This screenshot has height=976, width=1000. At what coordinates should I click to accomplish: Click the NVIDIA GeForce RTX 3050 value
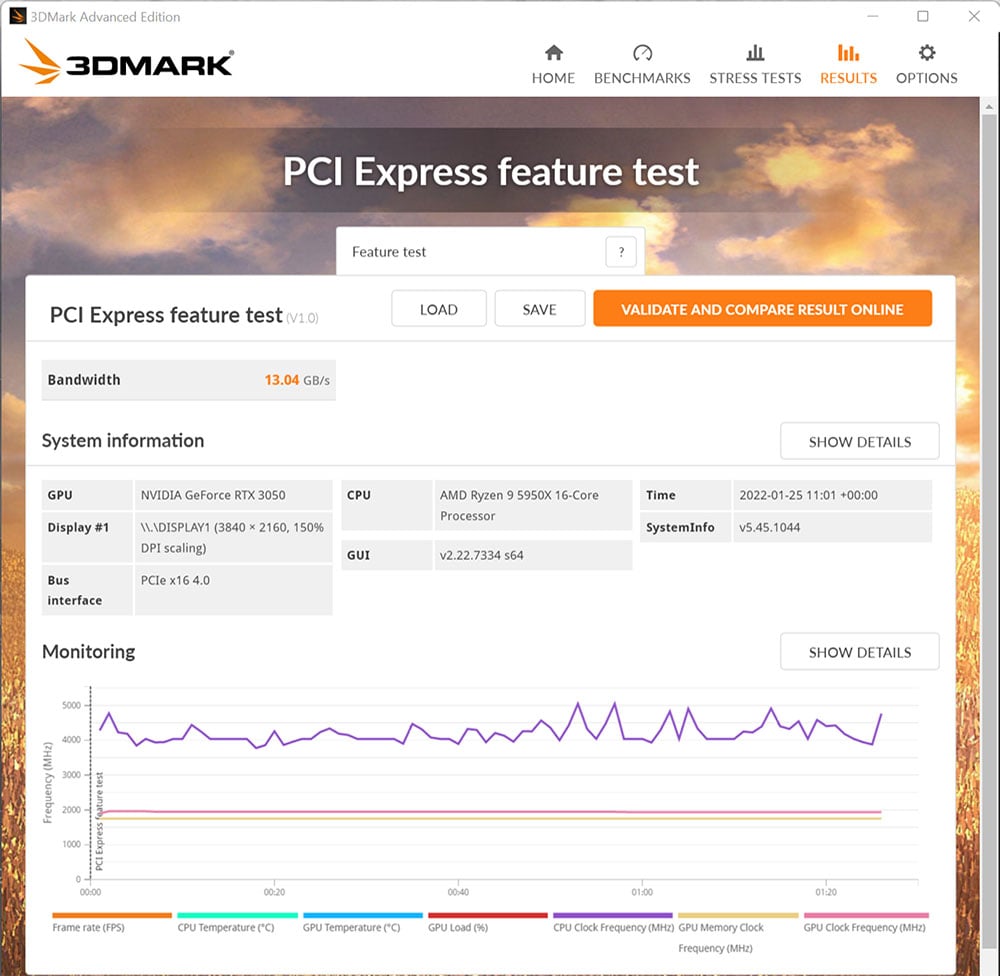[213, 495]
